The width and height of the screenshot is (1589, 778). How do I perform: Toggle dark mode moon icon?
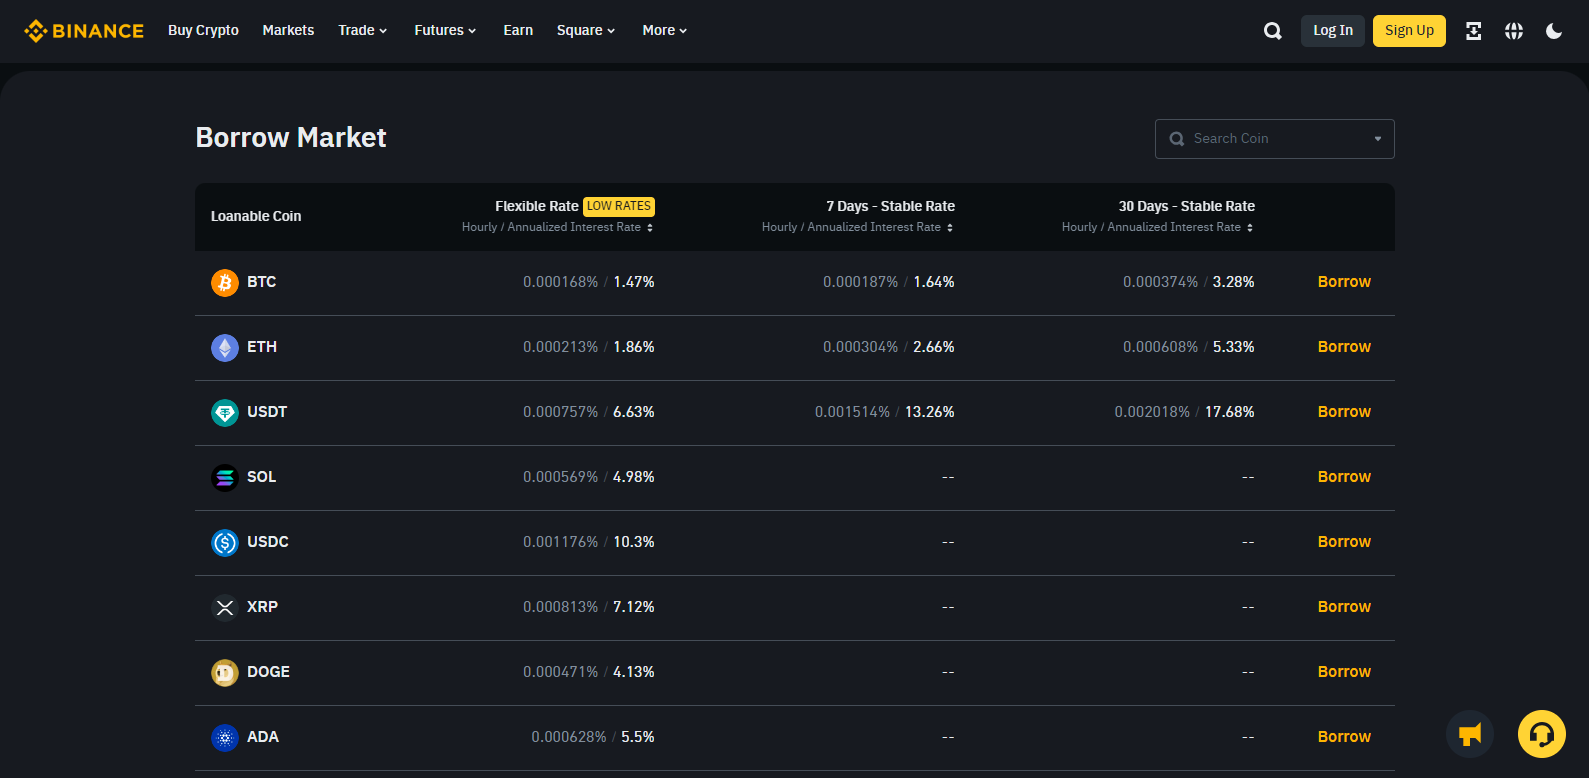[x=1554, y=31]
